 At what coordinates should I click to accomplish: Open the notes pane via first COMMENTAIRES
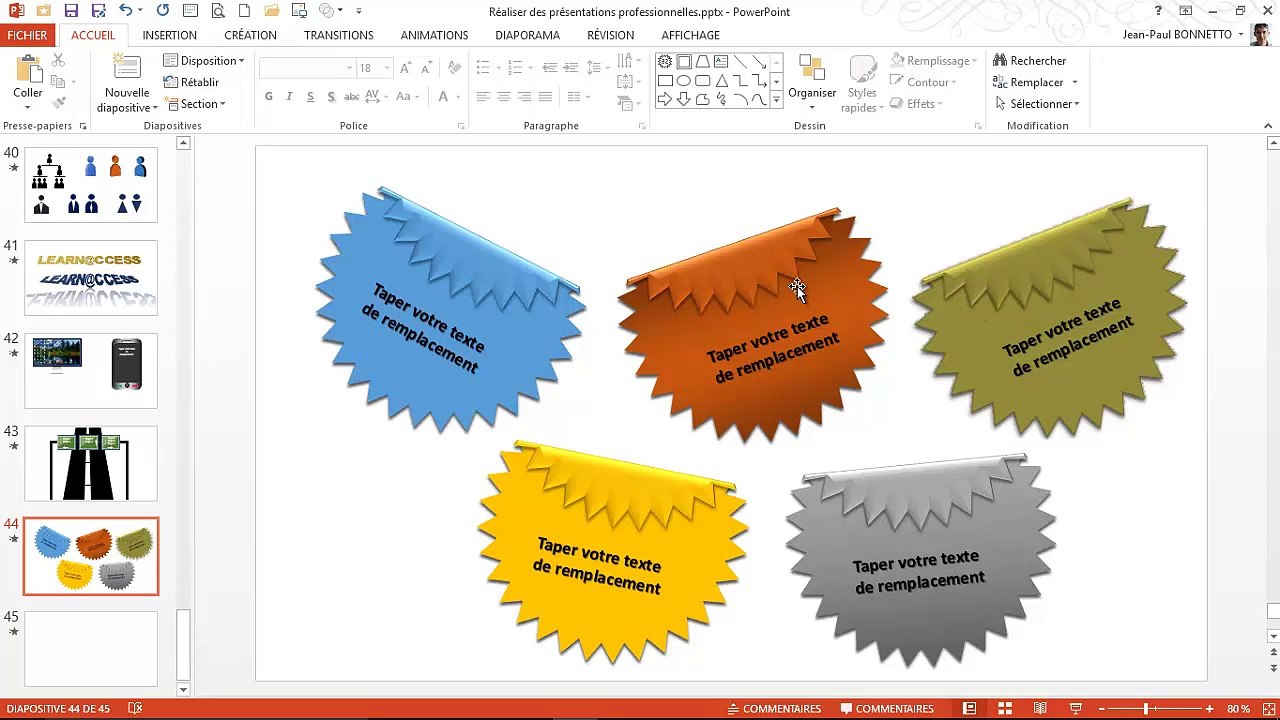774,709
